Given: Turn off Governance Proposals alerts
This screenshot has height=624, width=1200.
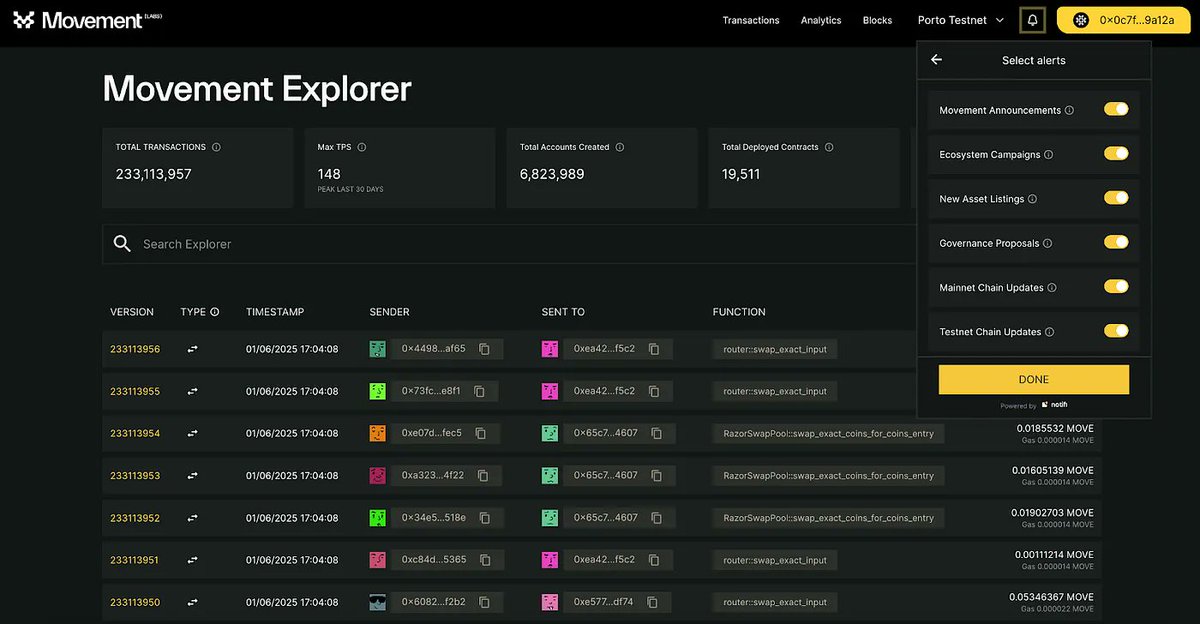Looking at the screenshot, I should [1116, 242].
